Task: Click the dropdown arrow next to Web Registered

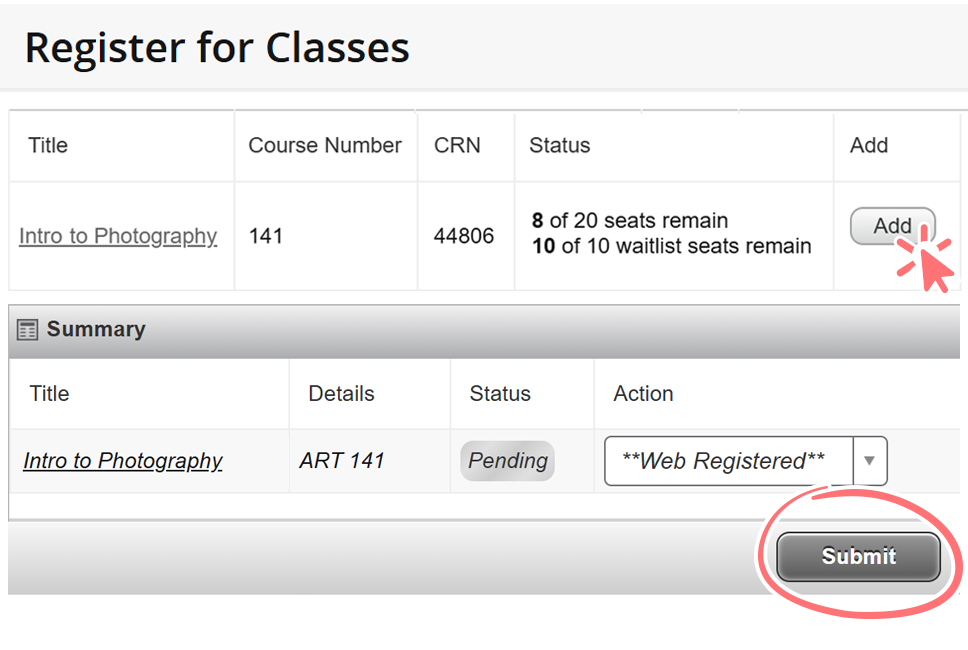Action: pyautogui.click(x=869, y=460)
